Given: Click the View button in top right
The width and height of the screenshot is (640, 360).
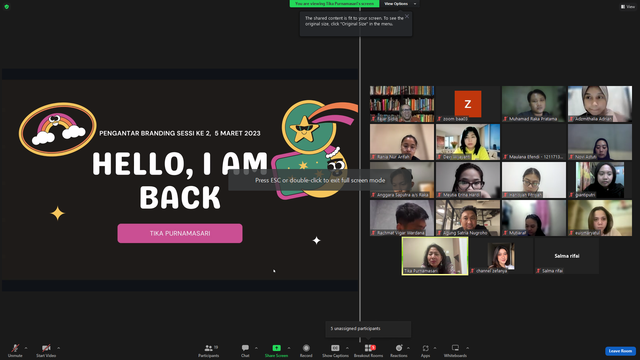Looking at the screenshot, I should point(628,7).
